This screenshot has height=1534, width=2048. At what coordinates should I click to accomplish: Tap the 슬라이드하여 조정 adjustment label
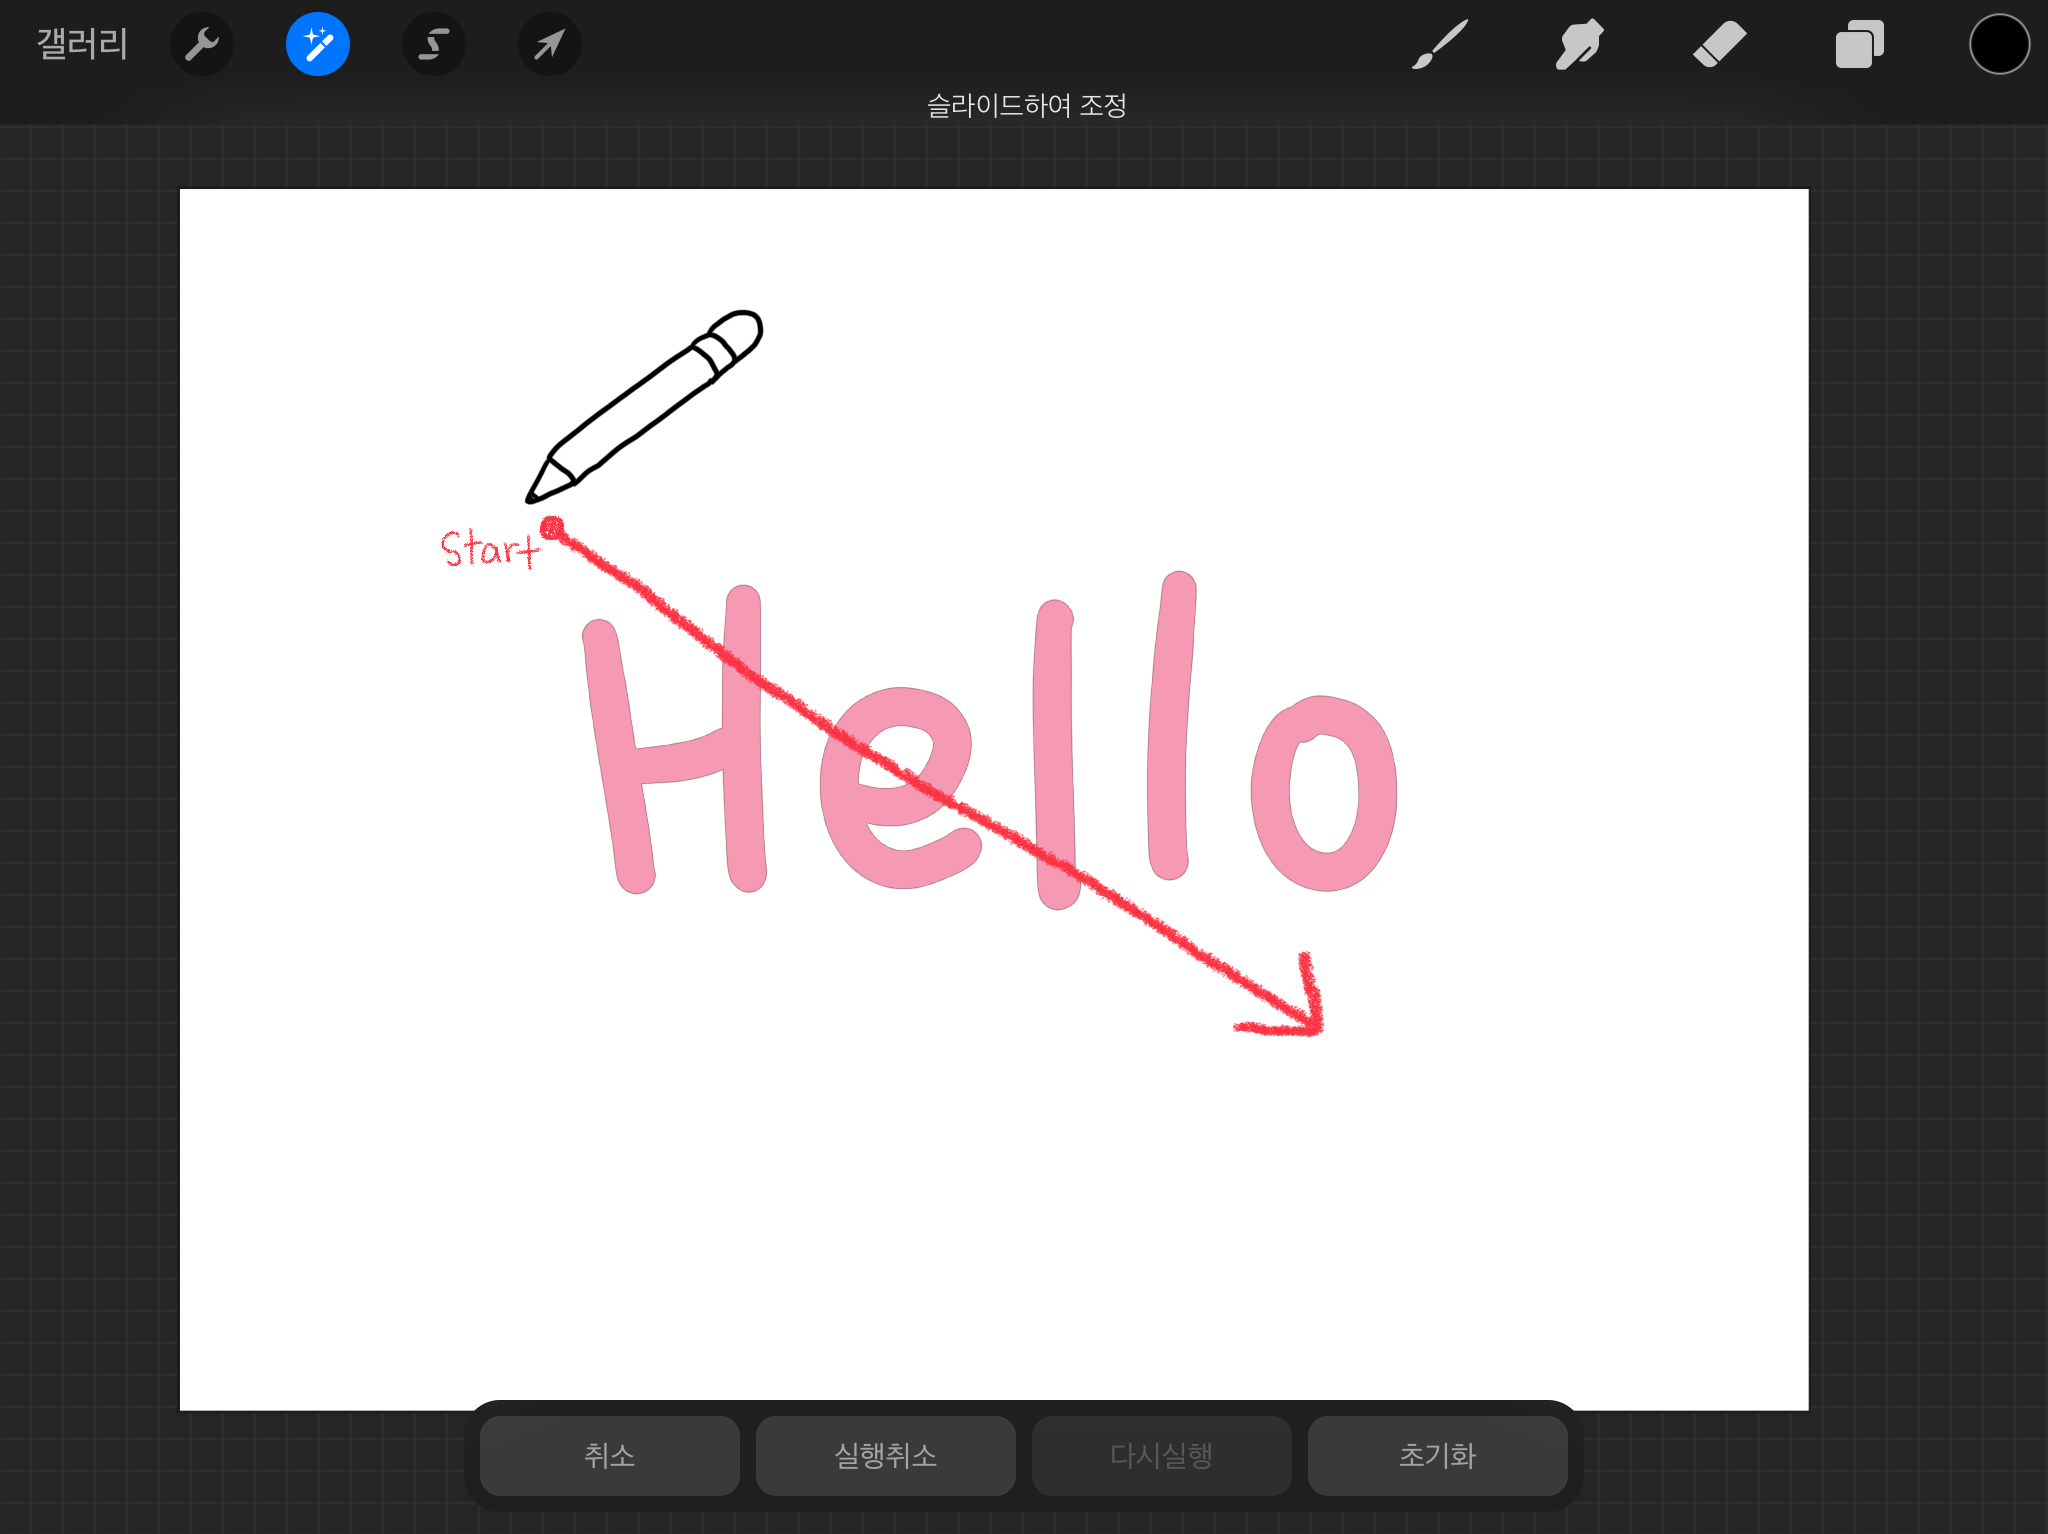pos(1026,105)
